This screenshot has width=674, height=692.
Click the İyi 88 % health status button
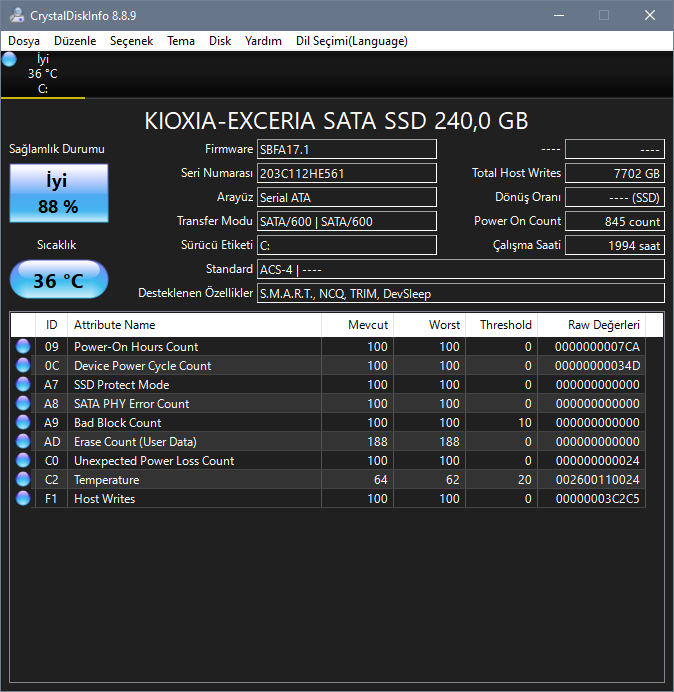pos(59,193)
